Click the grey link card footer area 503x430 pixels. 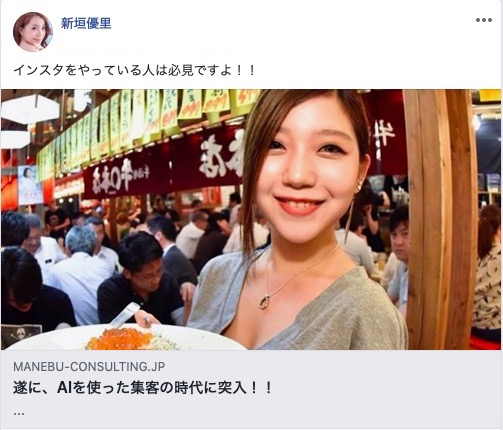pos(251,389)
